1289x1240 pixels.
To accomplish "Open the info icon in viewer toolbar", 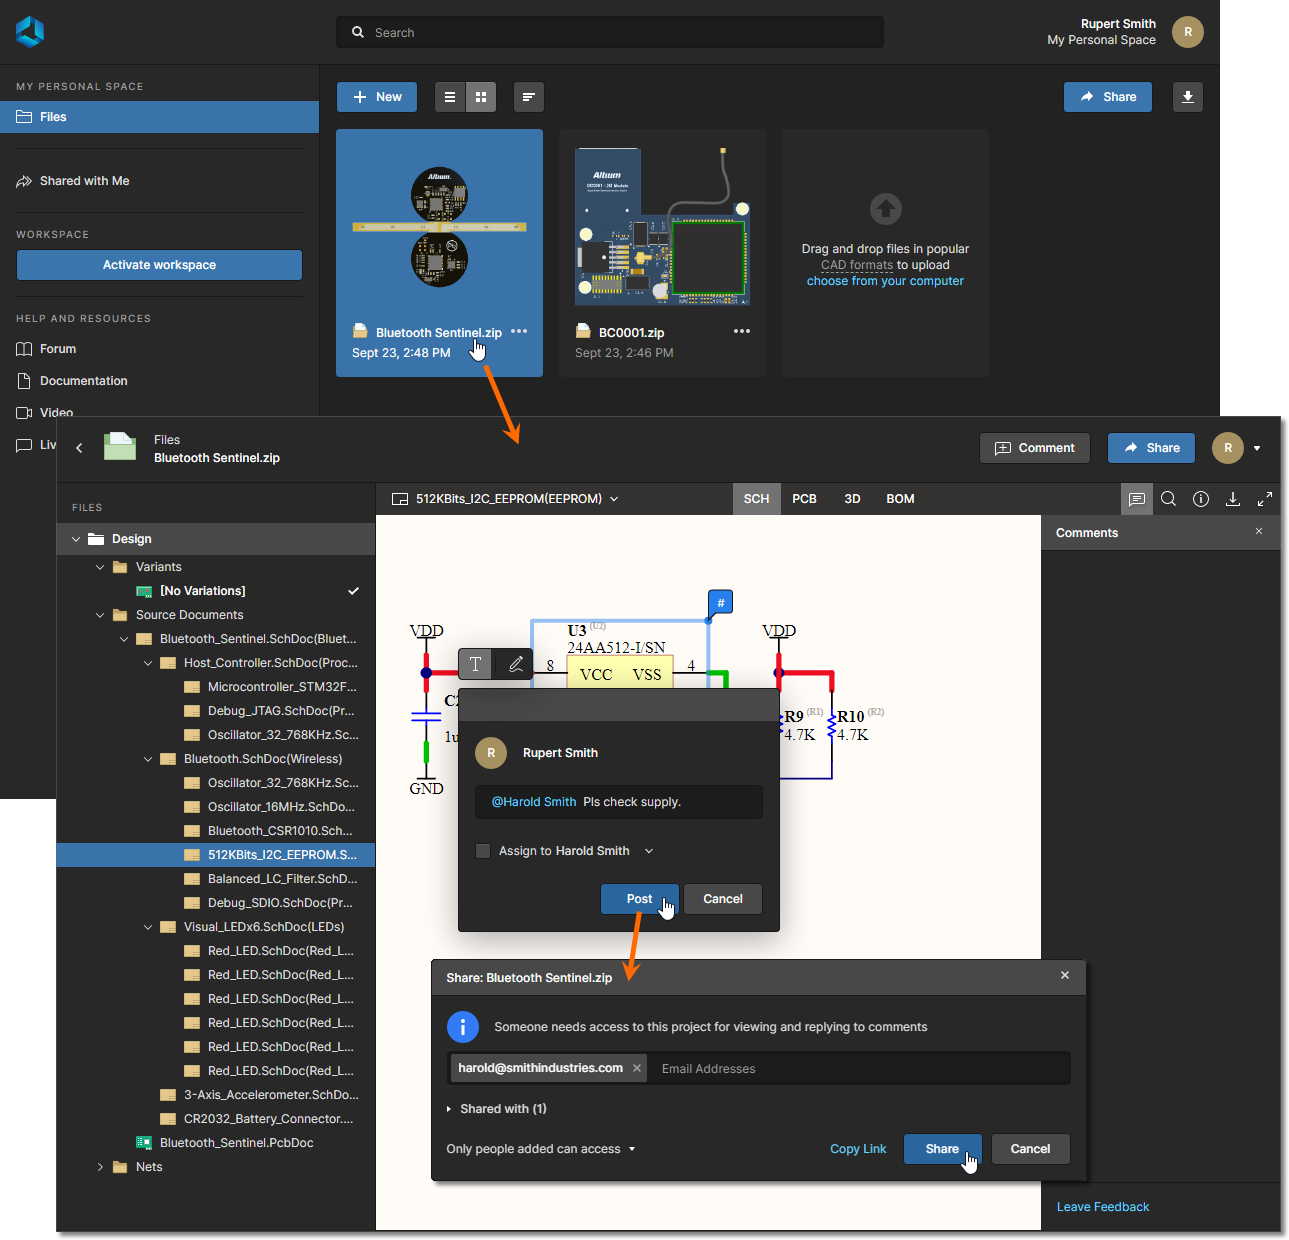I will pyautogui.click(x=1201, y=499).
